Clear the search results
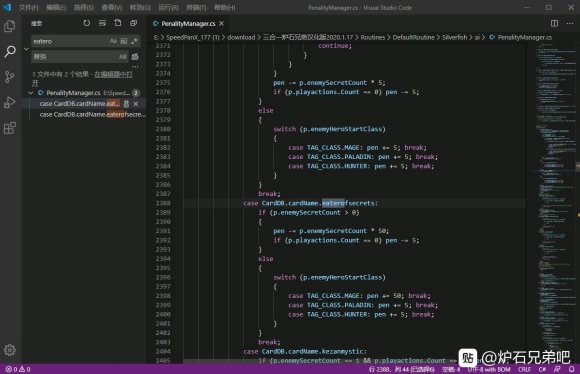The image size is (580, 374). (x=102, y=23)
